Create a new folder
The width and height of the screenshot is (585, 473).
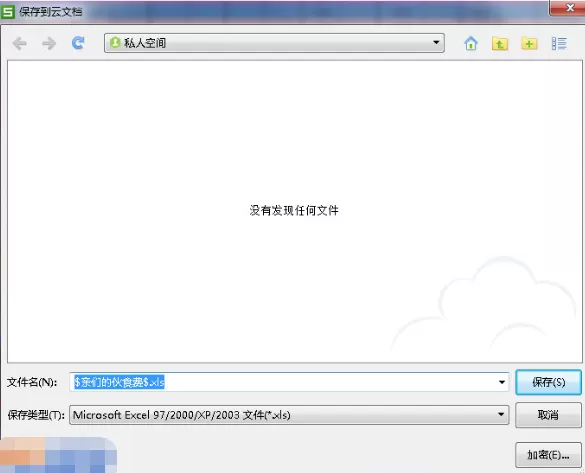pyautogui.click(x=529, y=43)
